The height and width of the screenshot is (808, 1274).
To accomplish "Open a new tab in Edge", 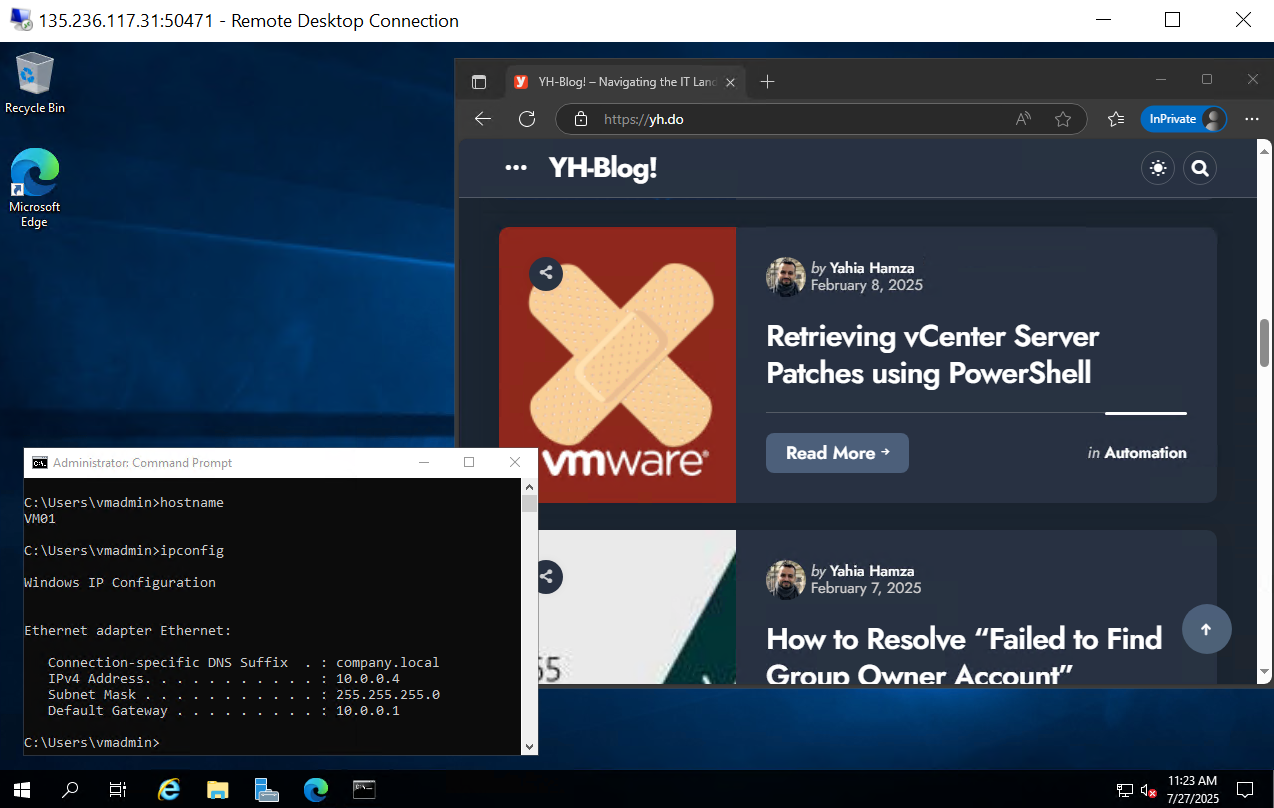I will (x=767, y=82).
